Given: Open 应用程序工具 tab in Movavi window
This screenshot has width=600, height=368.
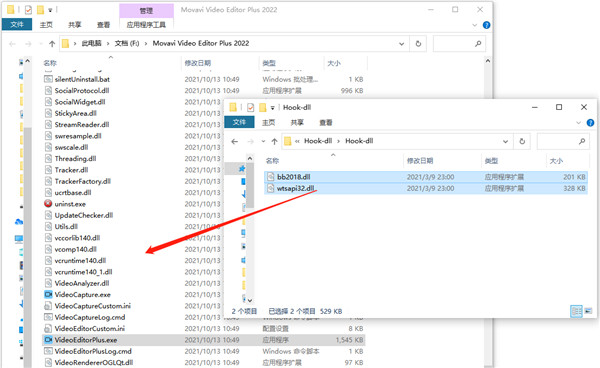Looking at the screenshot, I should point(146,25).
